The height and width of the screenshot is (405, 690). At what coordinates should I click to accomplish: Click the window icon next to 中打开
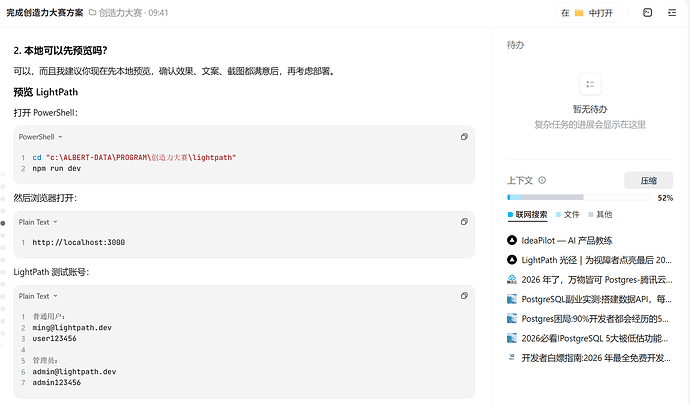coord(647,13)
